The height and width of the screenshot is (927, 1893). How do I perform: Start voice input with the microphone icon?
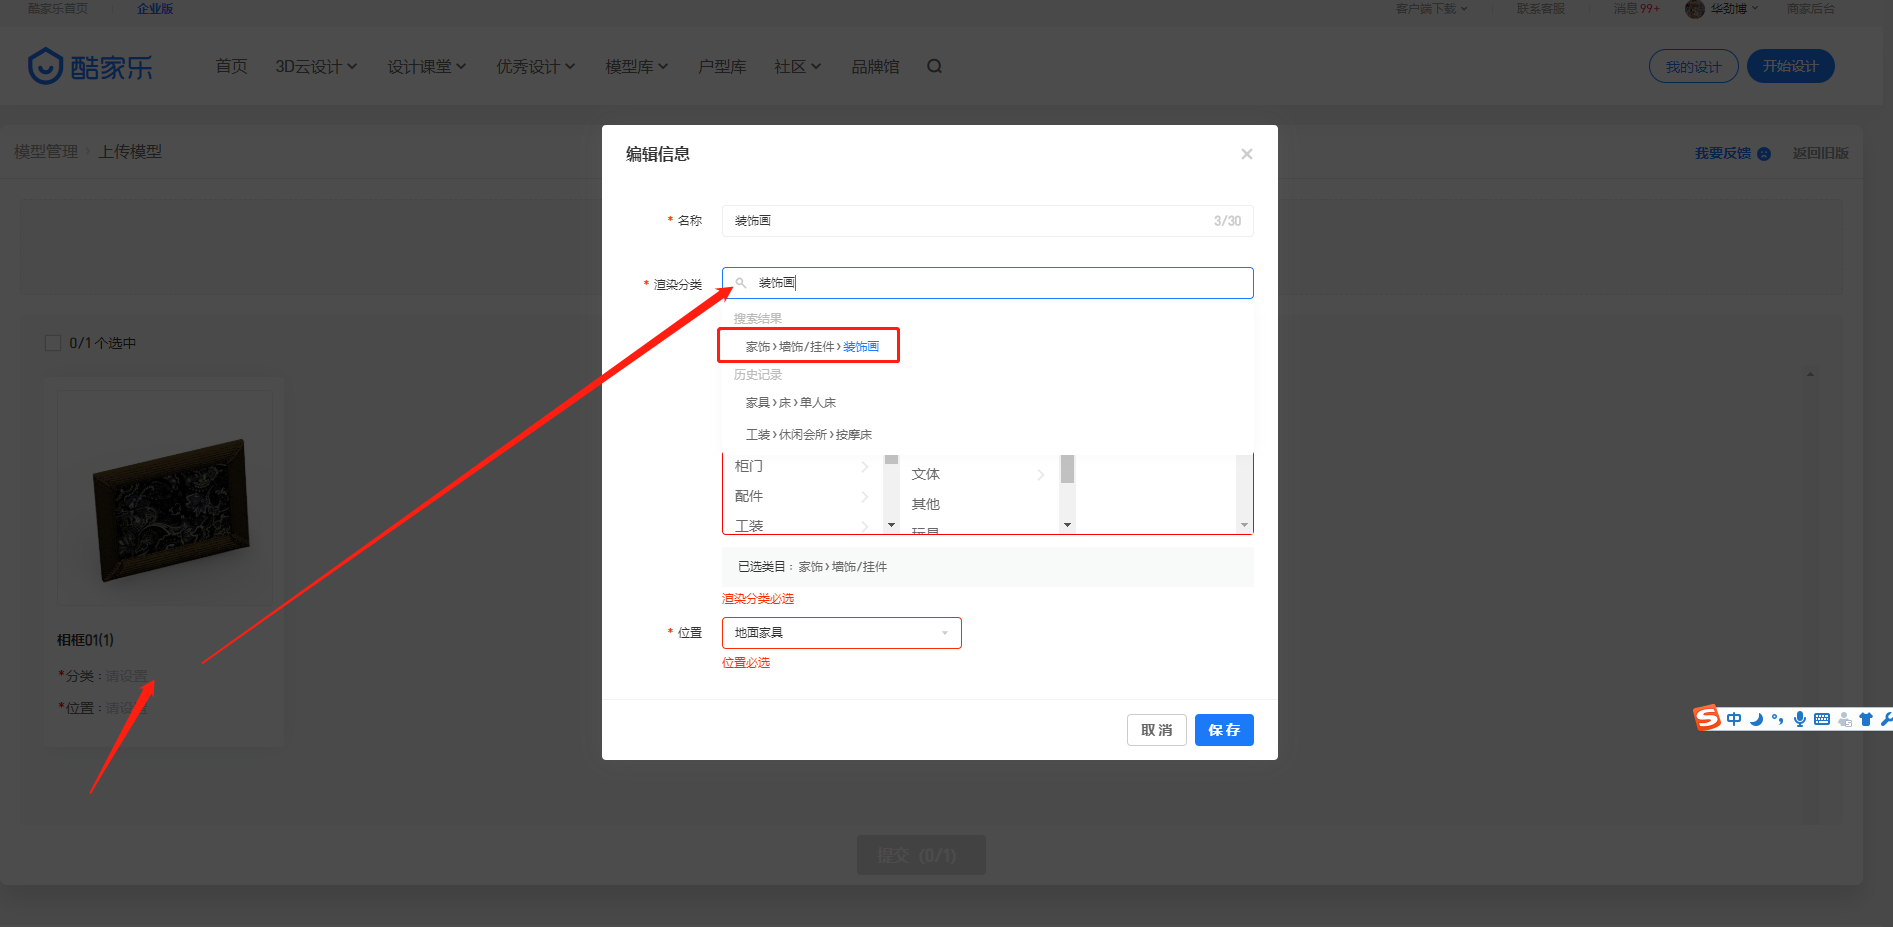pos(1800,719)
